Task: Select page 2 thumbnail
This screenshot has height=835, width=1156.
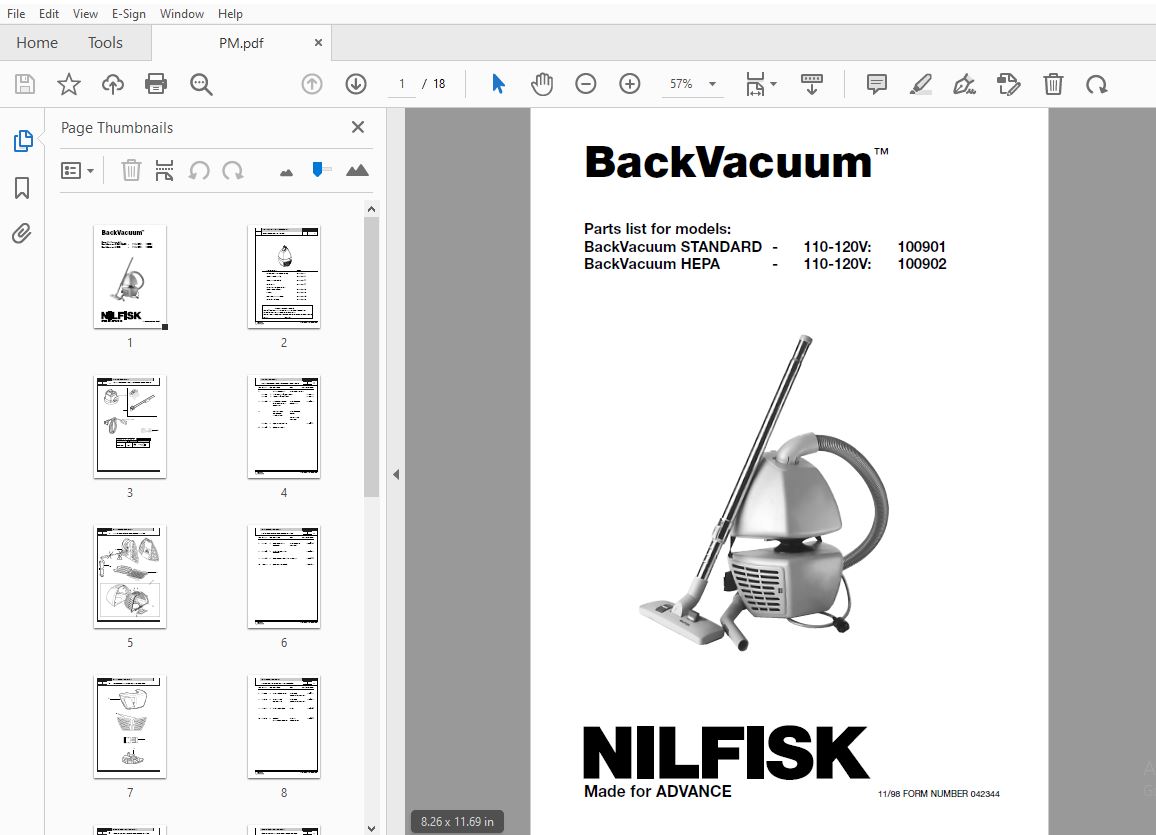Action: point(284,276)
